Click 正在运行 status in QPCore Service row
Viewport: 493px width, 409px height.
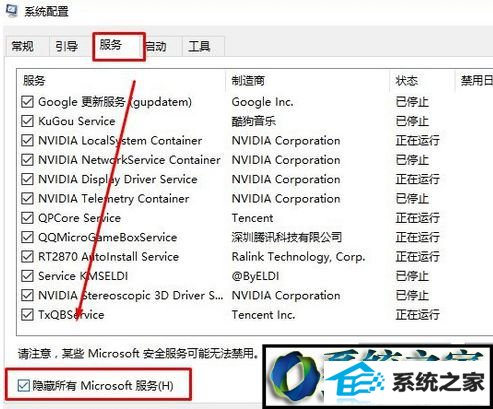[x=417, y=218]
